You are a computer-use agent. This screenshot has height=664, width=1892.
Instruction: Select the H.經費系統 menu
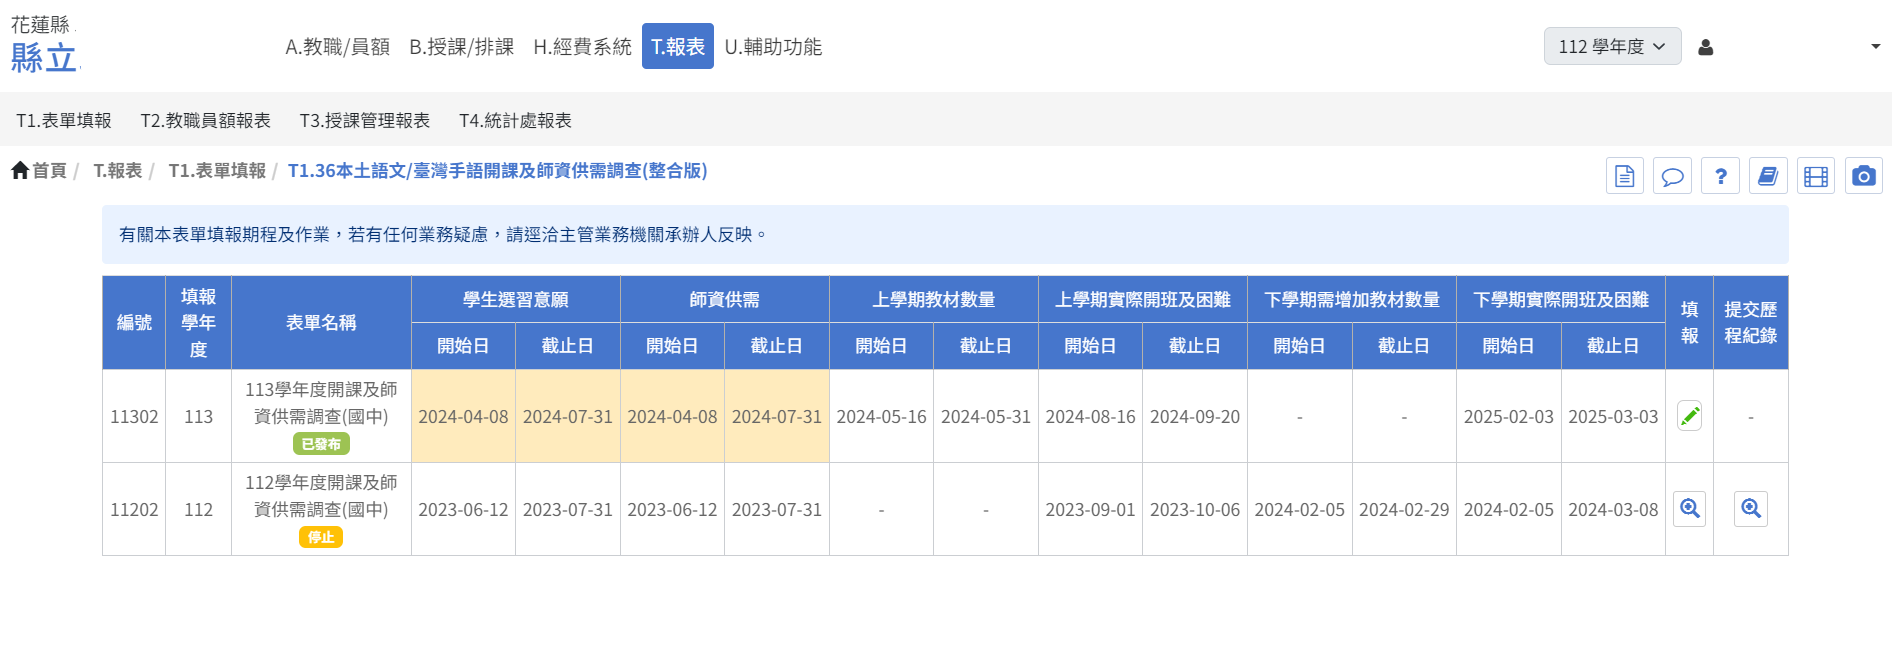pyautogui.click(x=582, y=47)
